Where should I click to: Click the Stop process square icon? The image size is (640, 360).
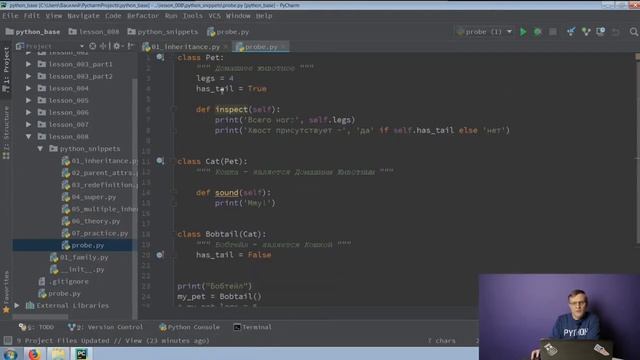[x=553, y=32]
